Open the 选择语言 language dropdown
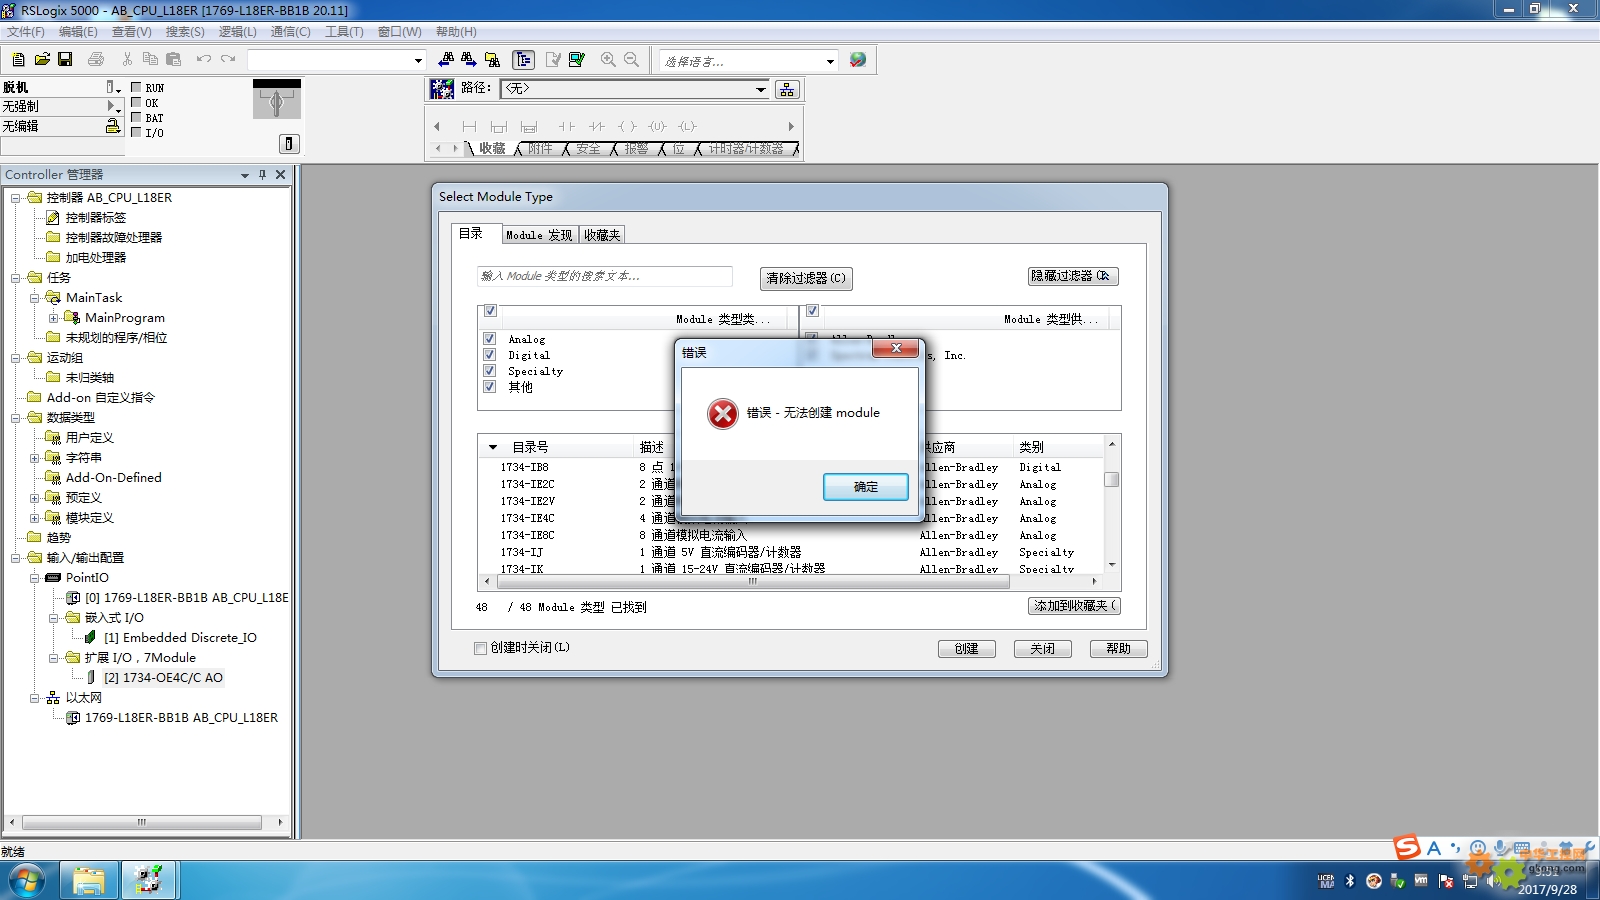This screenshot has width=1600, height=900. (830, 61)
